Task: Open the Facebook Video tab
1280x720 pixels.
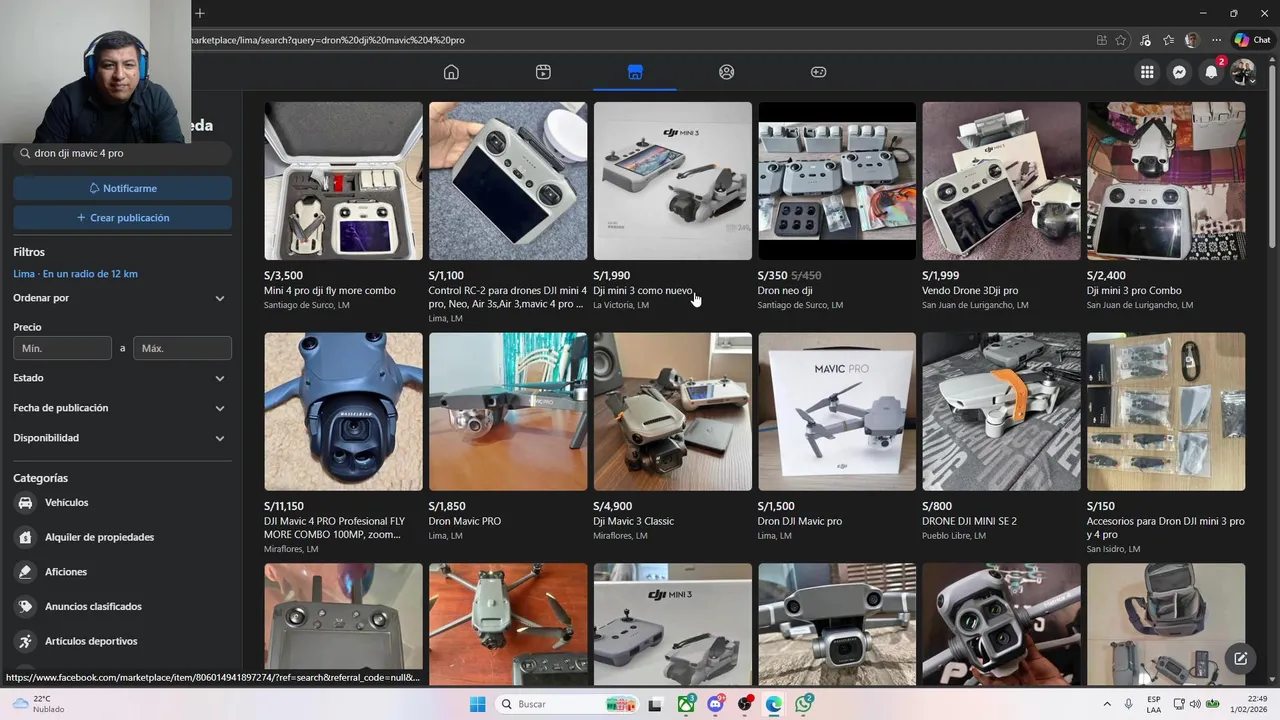Action: point(543,72)
